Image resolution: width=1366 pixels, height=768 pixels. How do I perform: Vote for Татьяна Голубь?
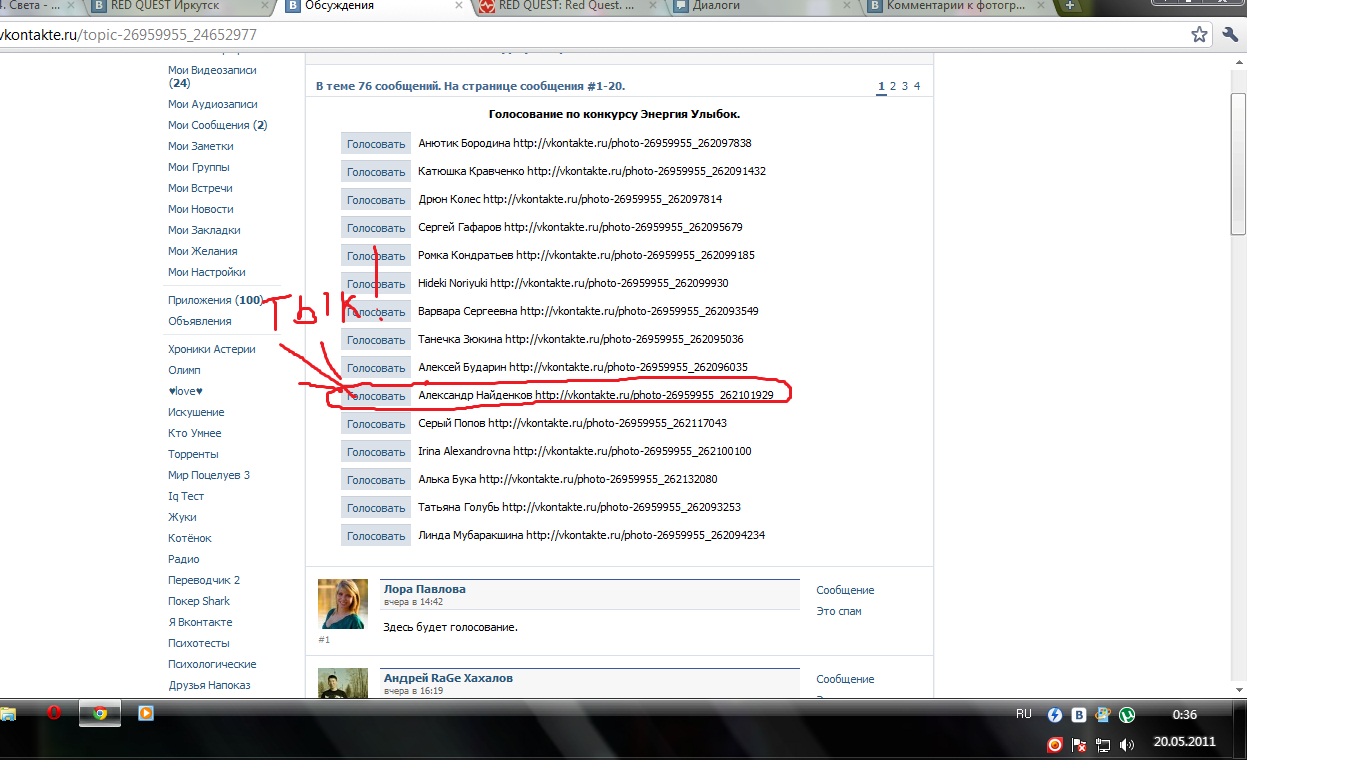click(x=375, y=508)
